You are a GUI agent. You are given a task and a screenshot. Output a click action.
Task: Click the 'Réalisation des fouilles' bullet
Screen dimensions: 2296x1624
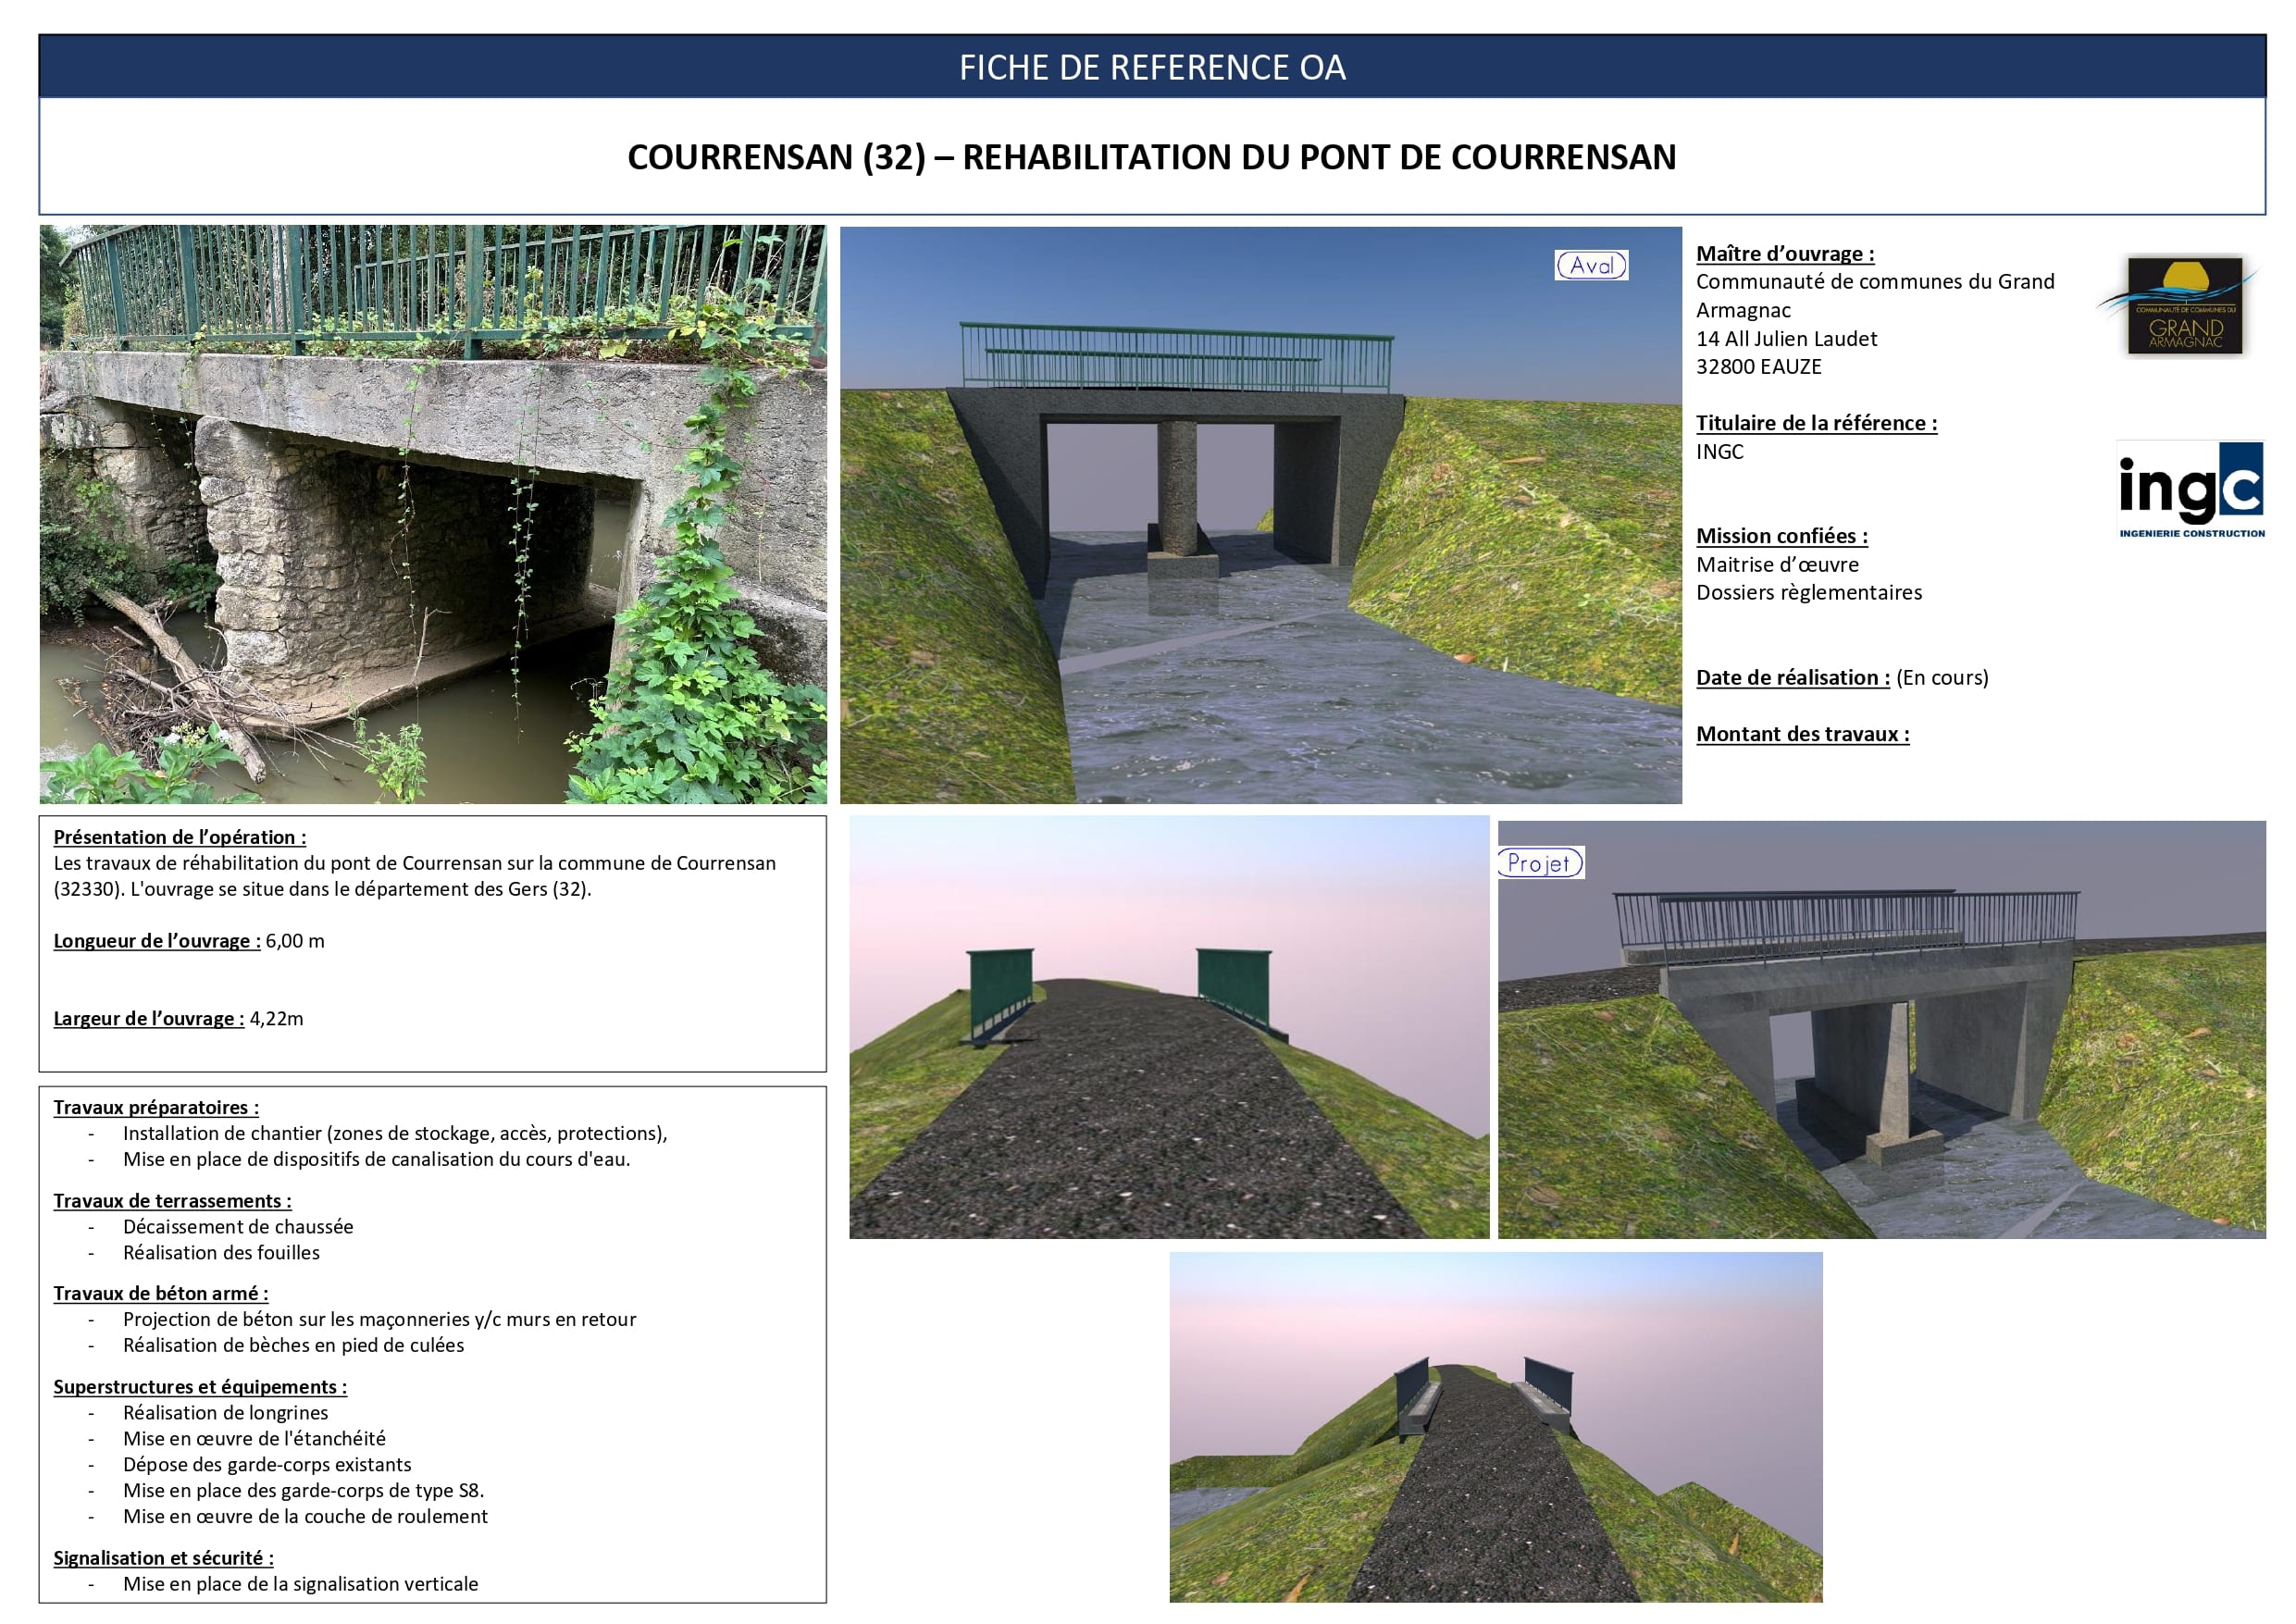tap(221, 1253)
